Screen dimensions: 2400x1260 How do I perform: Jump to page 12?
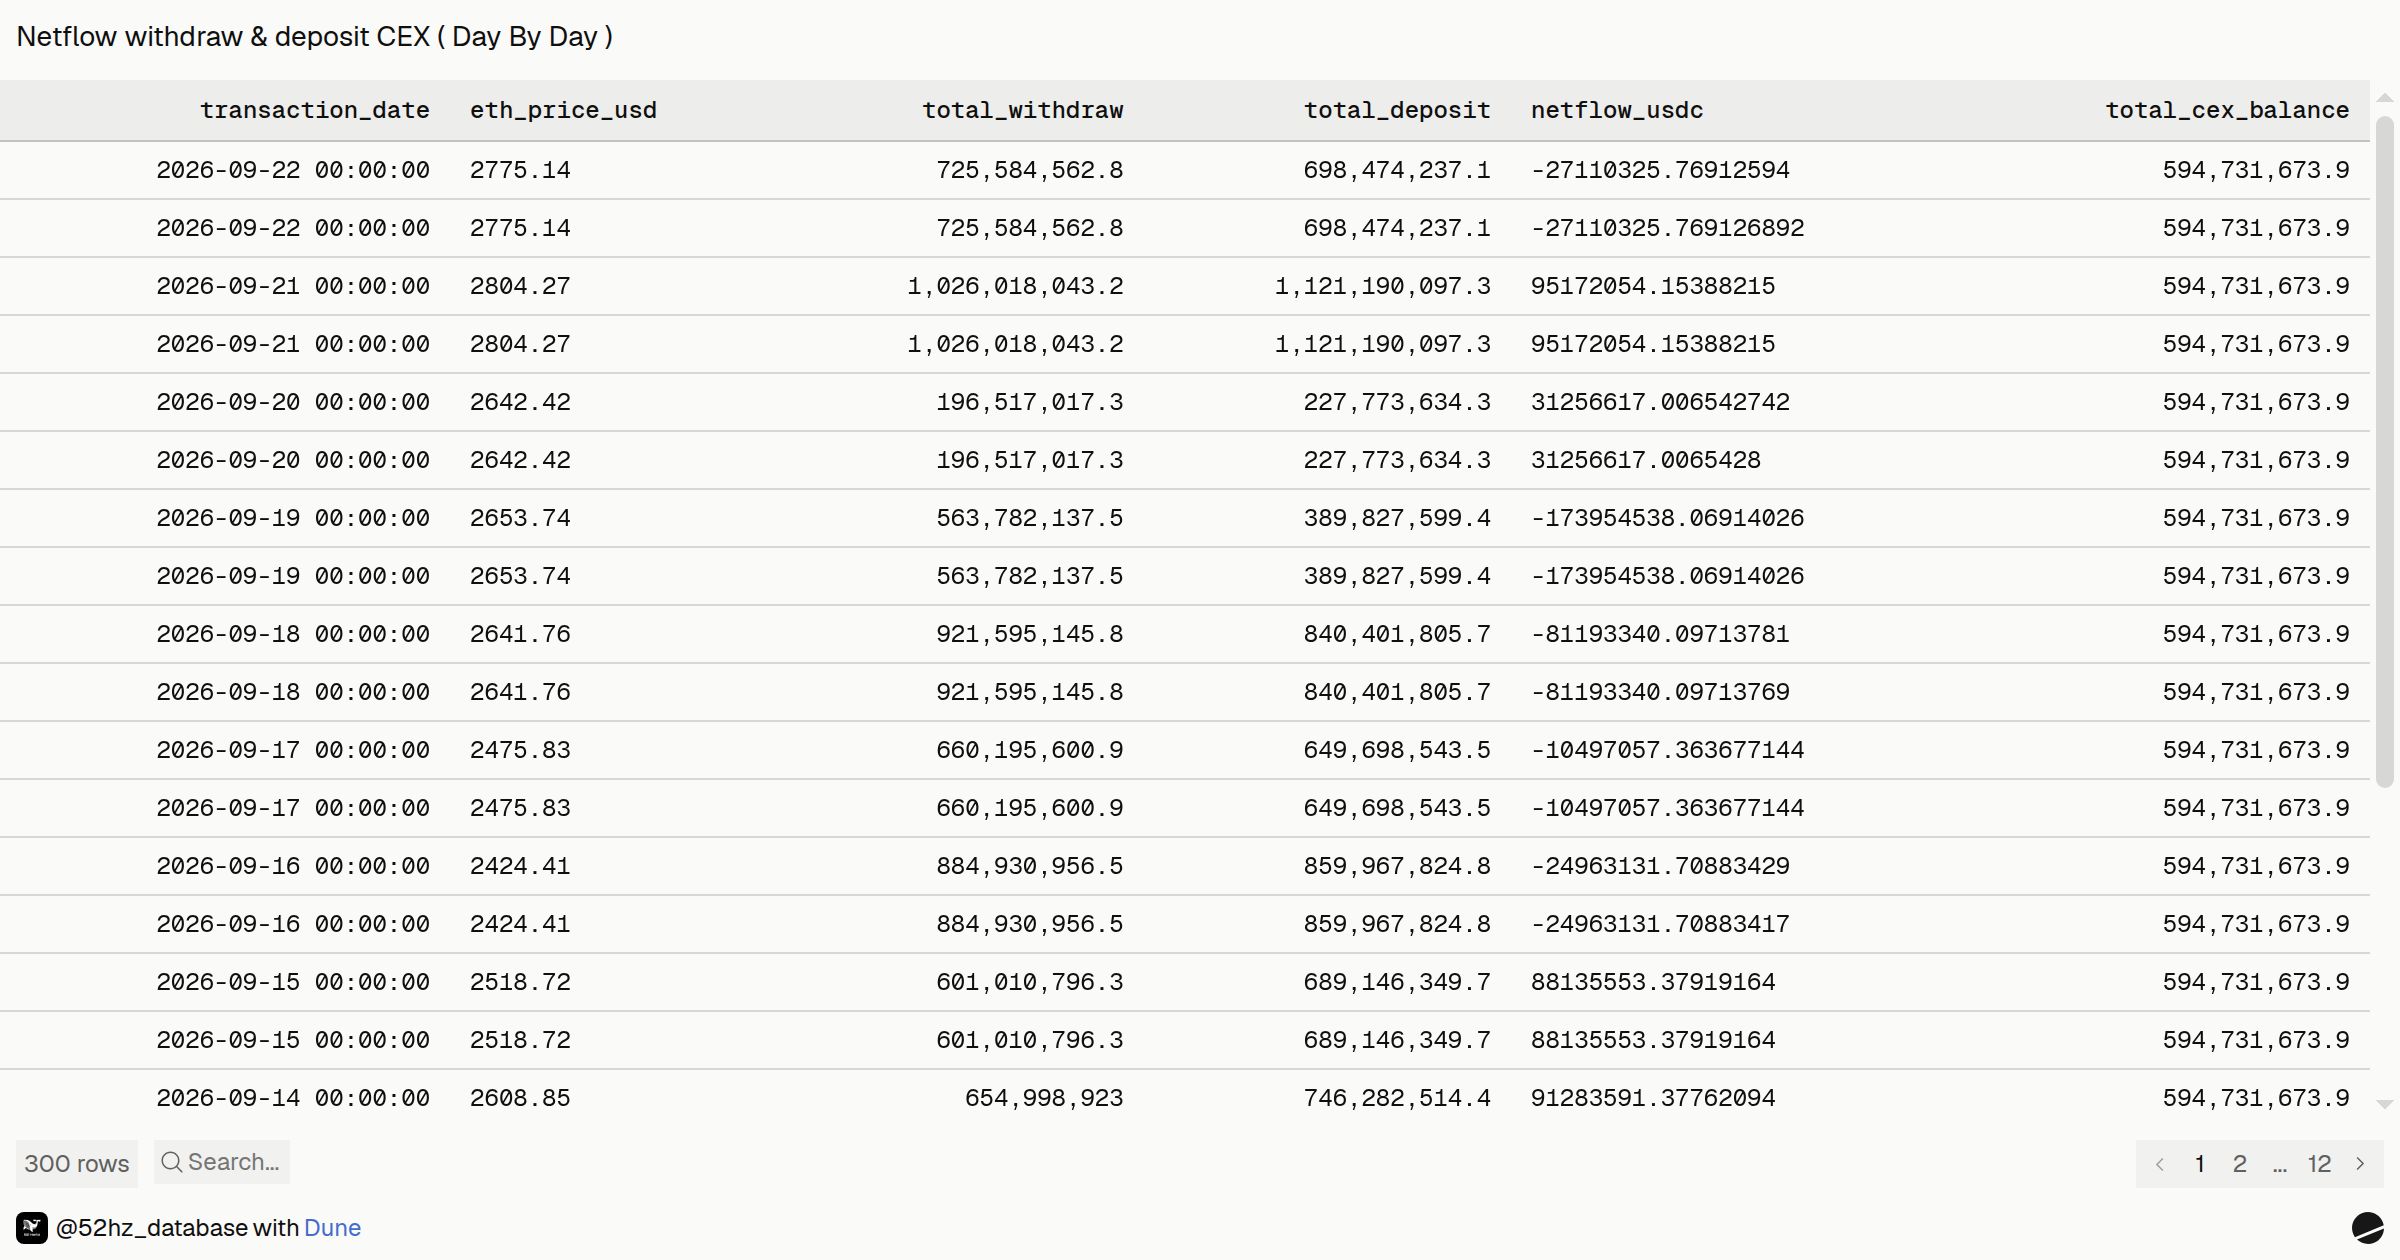pyautogui.click(x=2319, y=1164)
